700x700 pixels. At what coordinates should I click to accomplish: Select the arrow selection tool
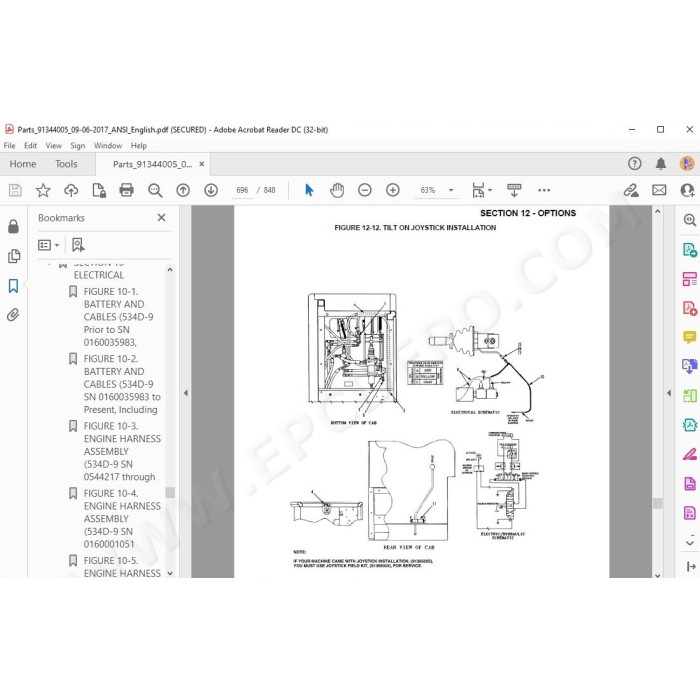[309, 190]
